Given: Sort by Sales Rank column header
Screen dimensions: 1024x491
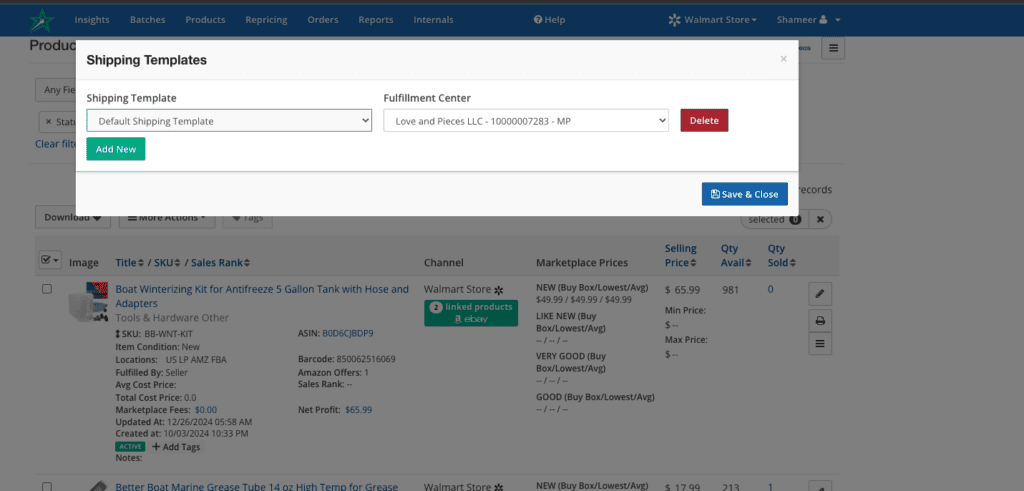Looking at the screenshot, I should point(221,262).
